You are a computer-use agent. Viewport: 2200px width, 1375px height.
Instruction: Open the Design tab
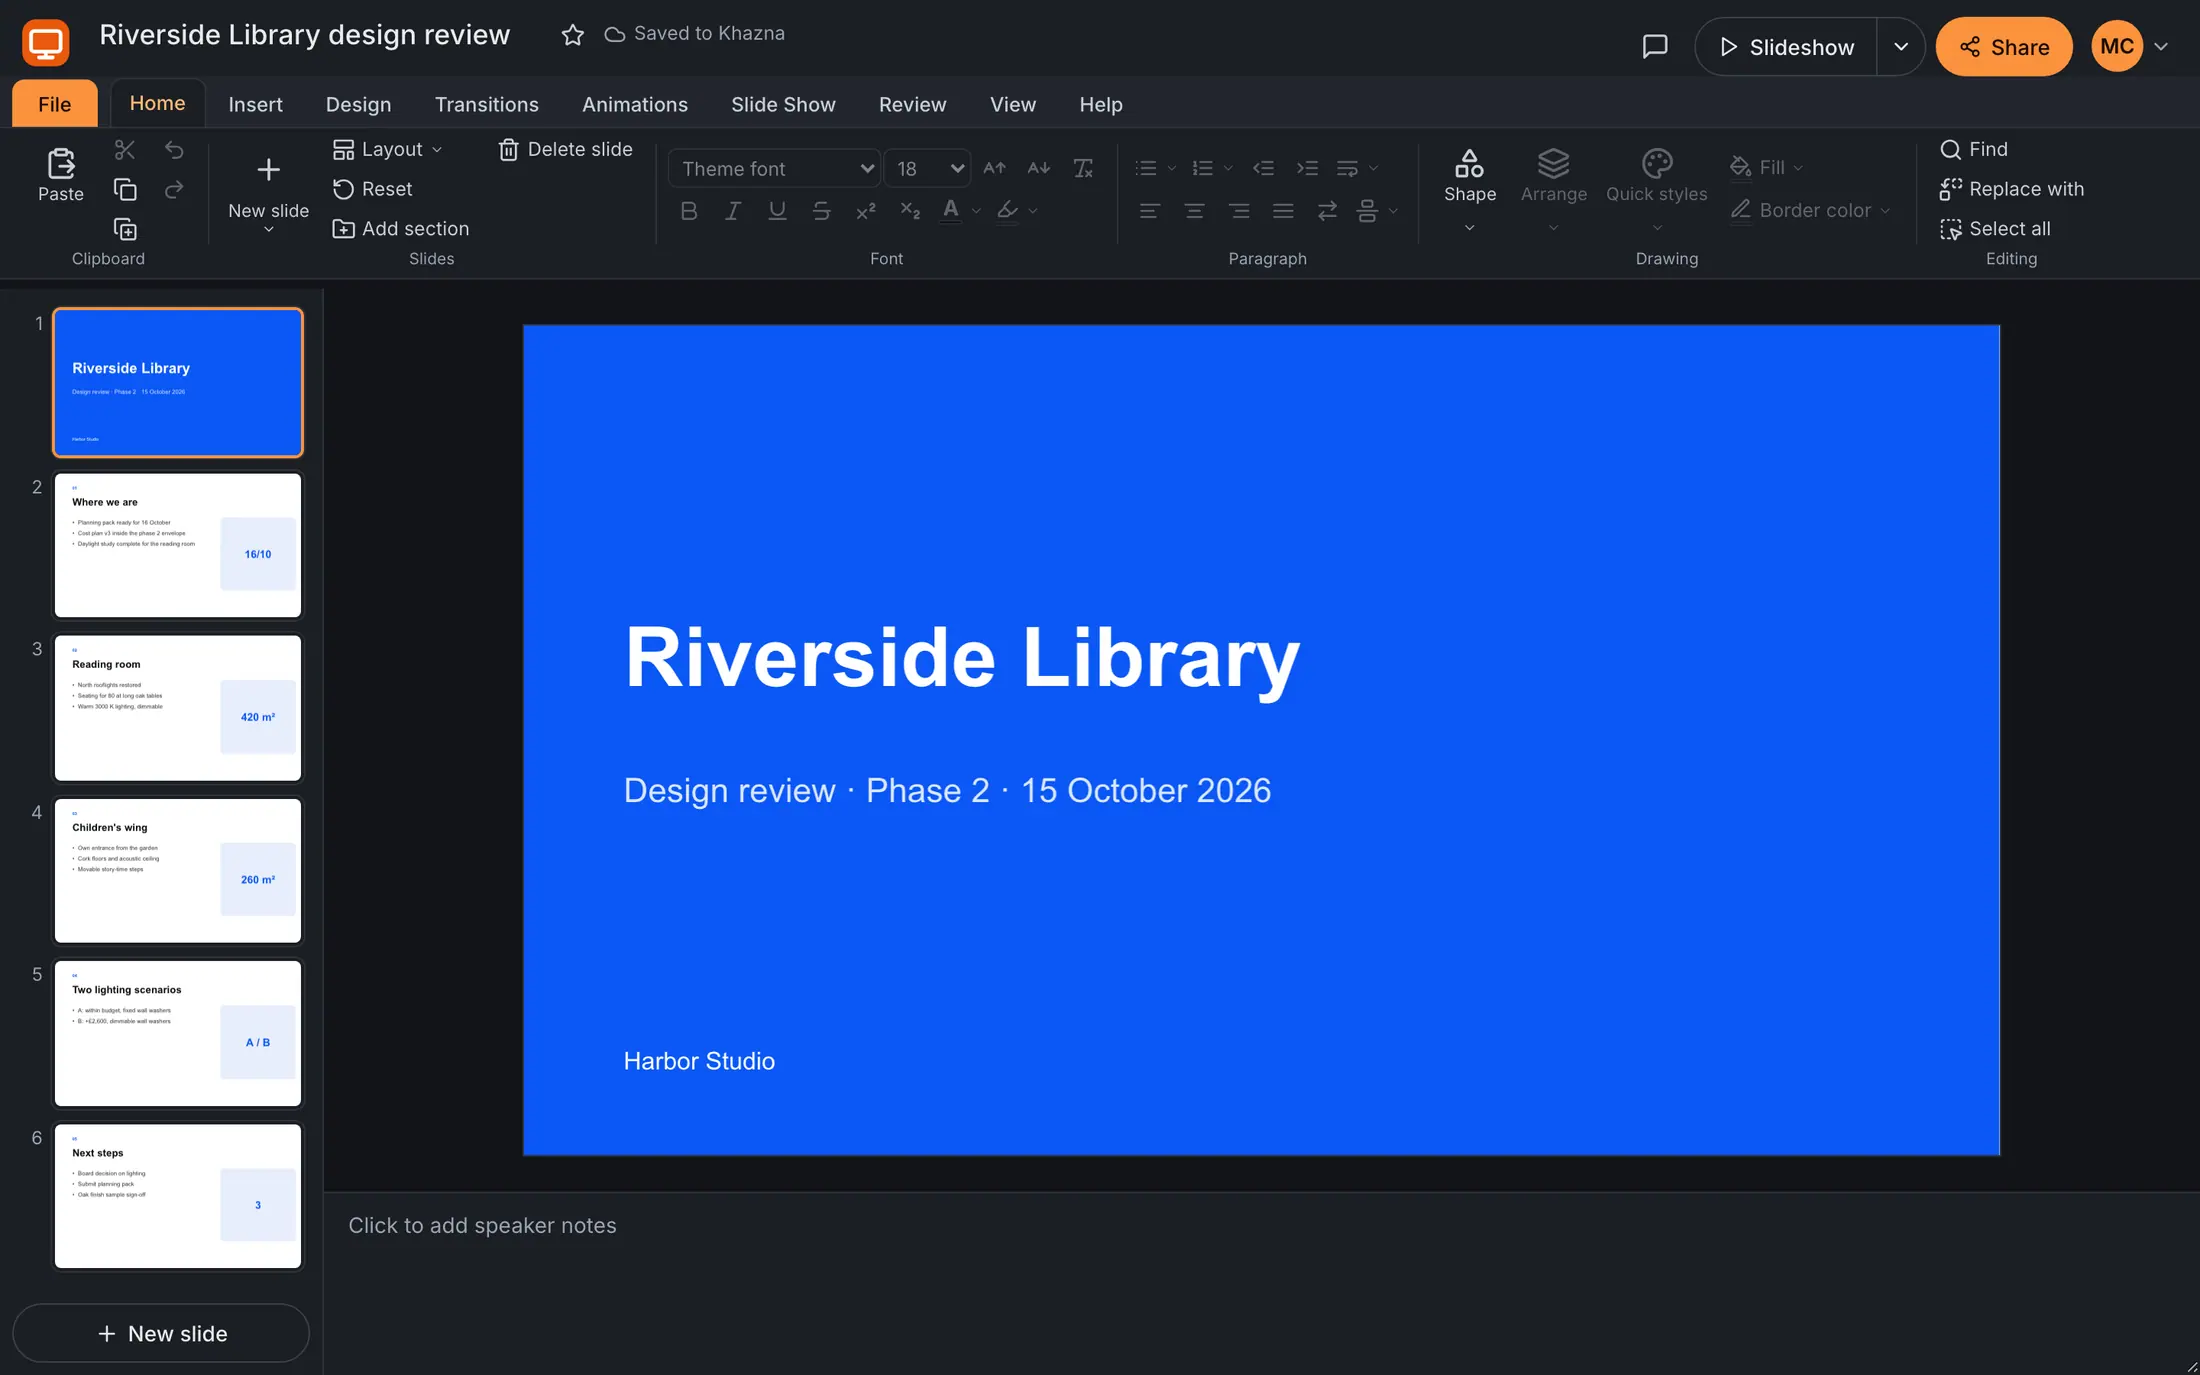(358, 104)
